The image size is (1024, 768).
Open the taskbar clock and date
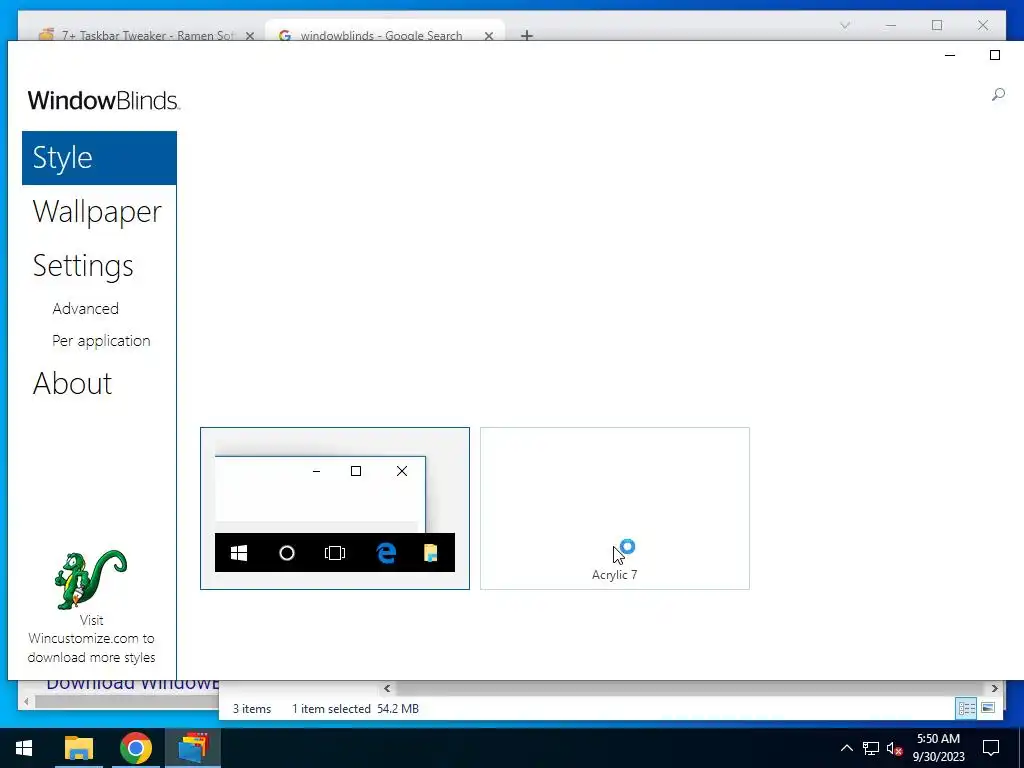click(938, 748)
